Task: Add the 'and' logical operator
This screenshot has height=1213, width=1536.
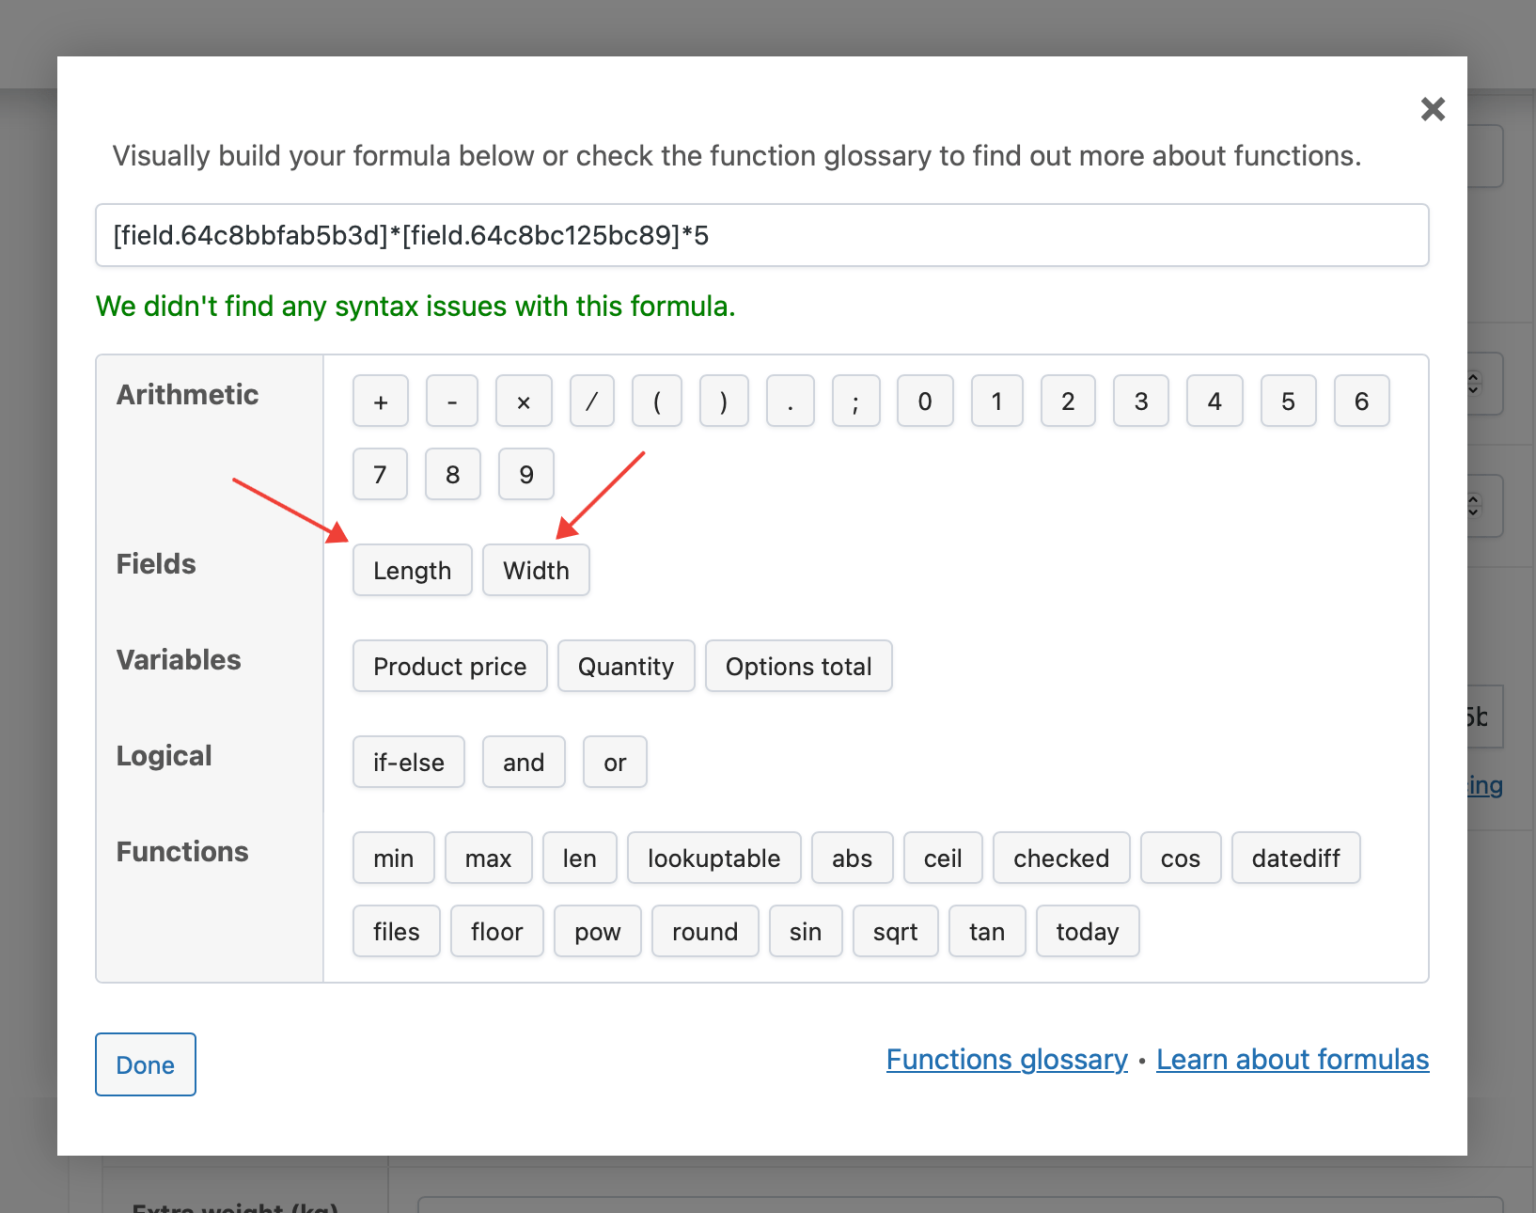Action: pyautogui.click(x=523, y=762)
